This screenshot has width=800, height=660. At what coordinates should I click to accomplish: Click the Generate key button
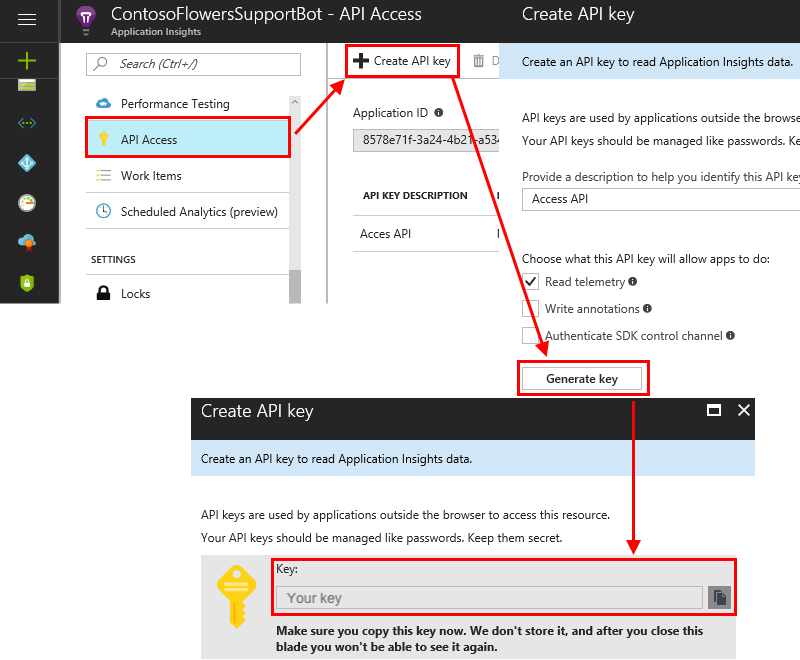pyautogui.click(x=583, y=378)
